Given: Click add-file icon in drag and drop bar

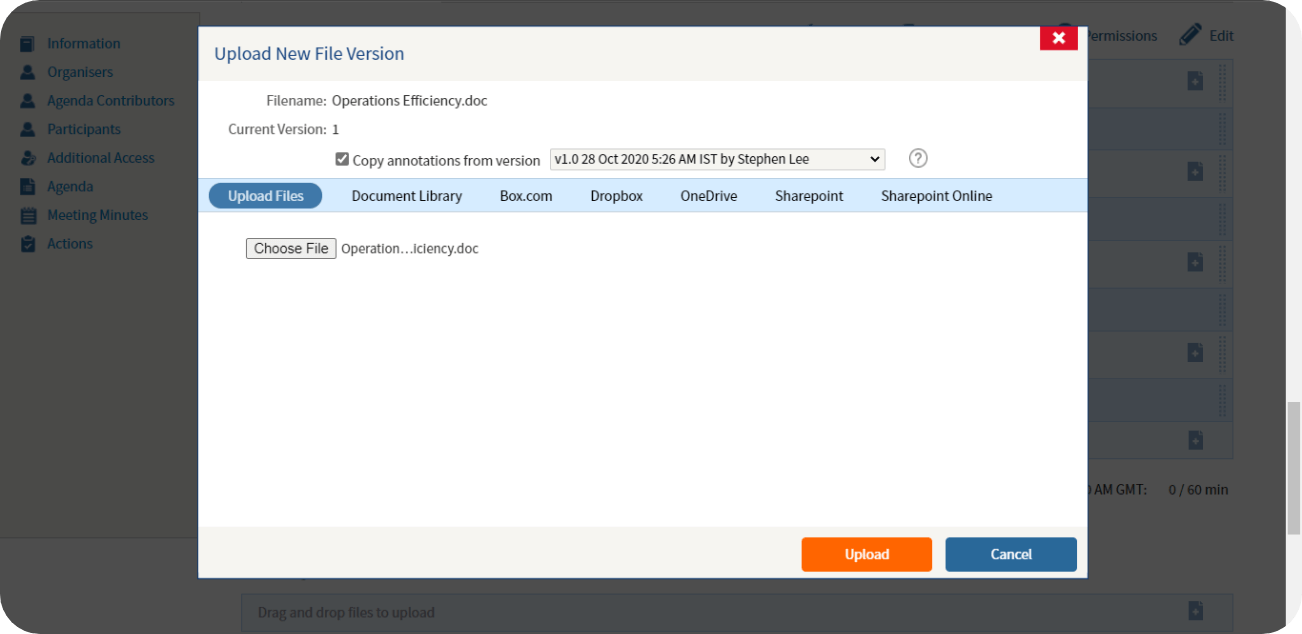Looking at the screenshot, I should (1195, 611).
